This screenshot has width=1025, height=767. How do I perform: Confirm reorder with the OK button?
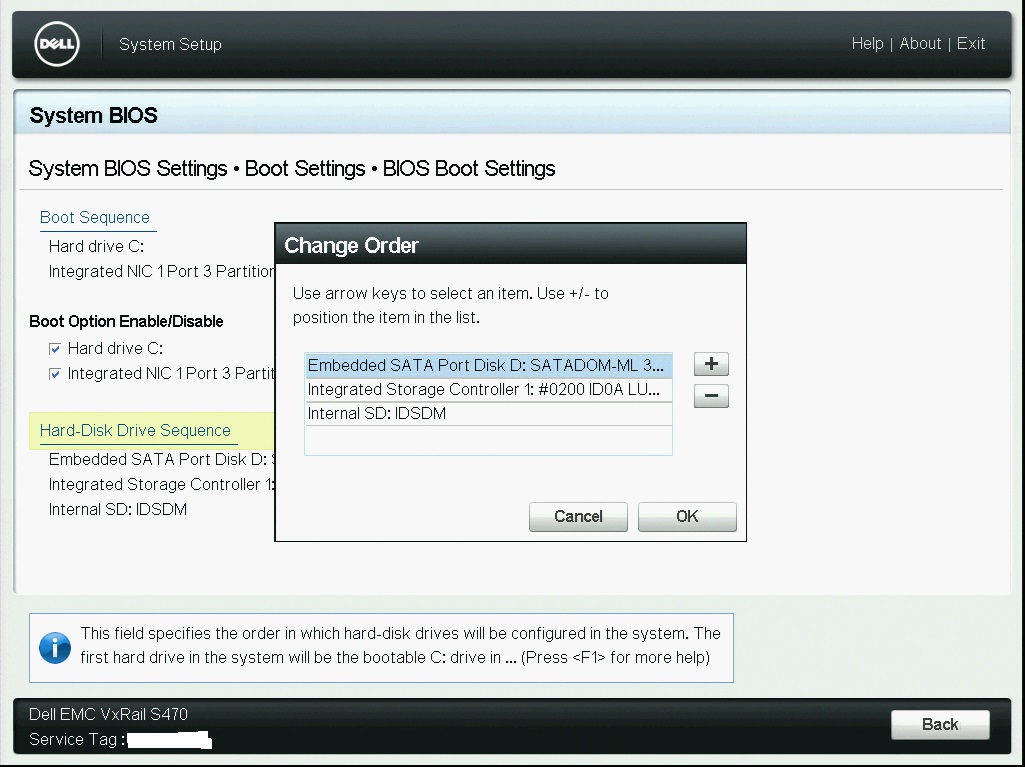click(x=687, y=517)
